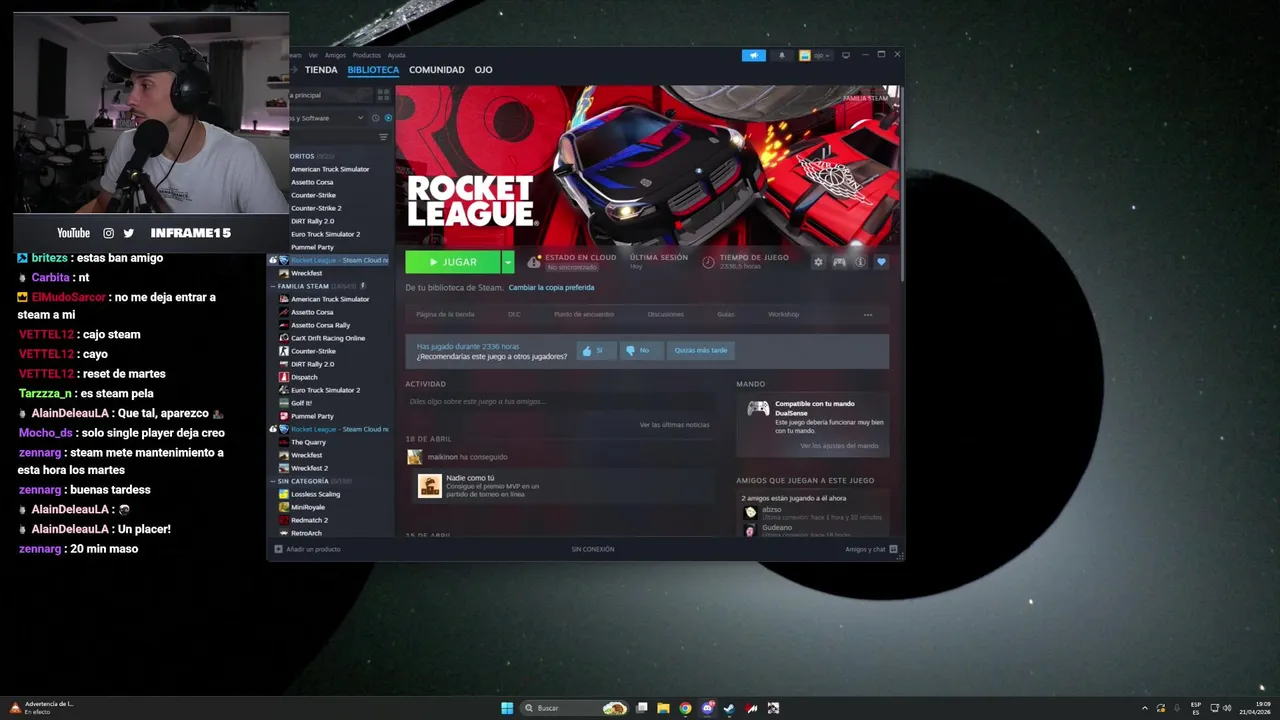Viewport: 1280px width, 720px height.
Task: Open the Workshop tab
Action: 783,314
